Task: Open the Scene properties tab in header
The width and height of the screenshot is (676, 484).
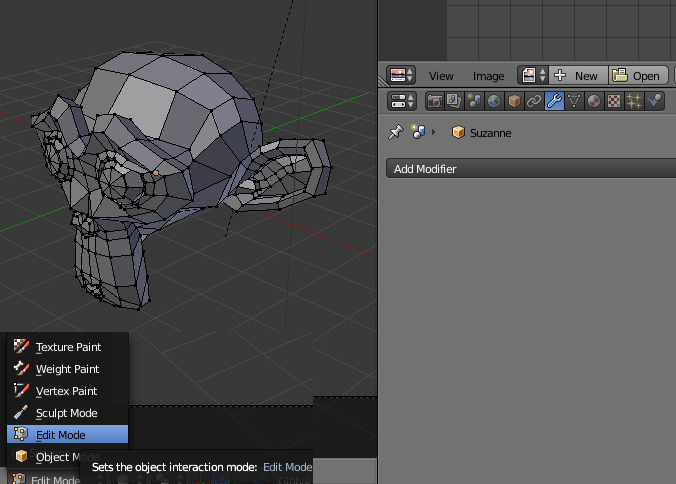Action: point(474,101)
